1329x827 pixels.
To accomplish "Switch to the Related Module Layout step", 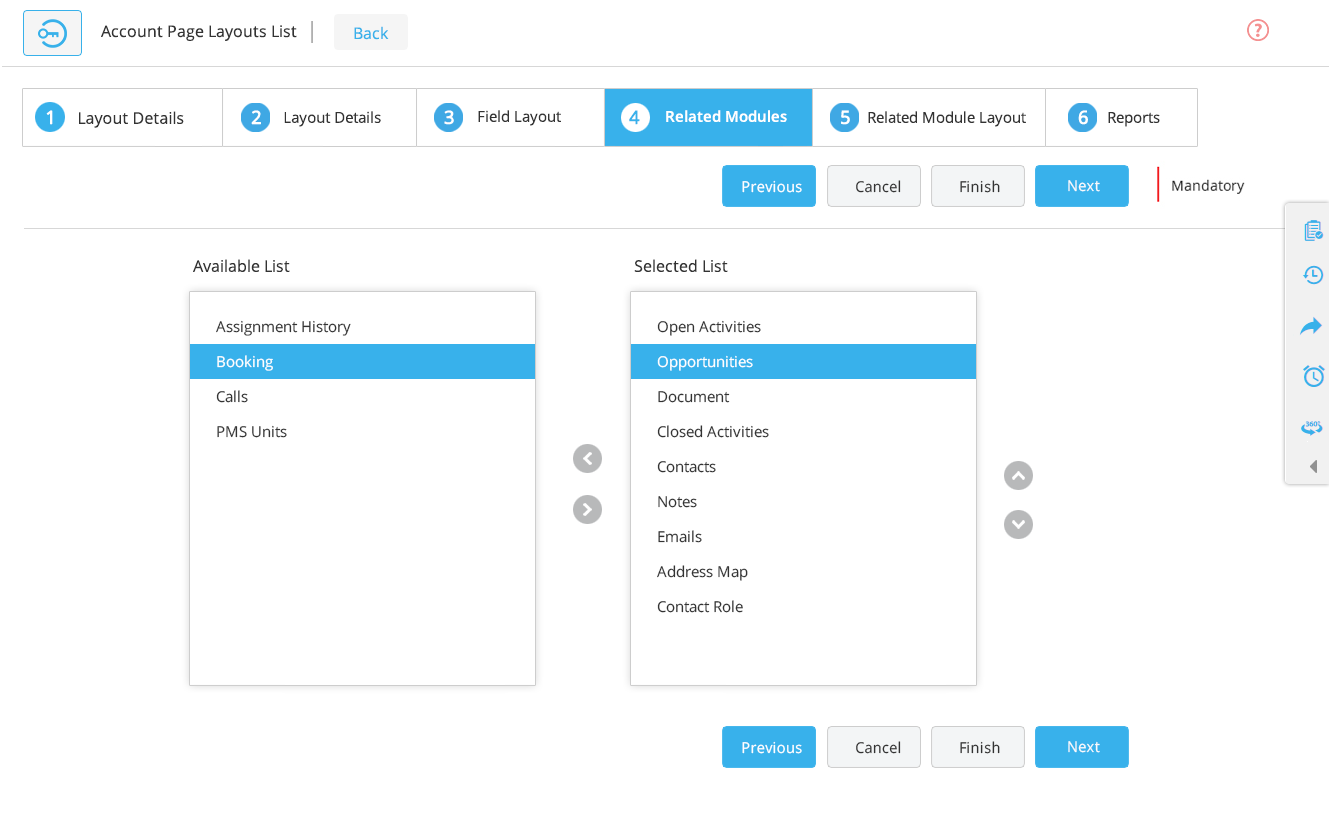I will pos(928,117).
